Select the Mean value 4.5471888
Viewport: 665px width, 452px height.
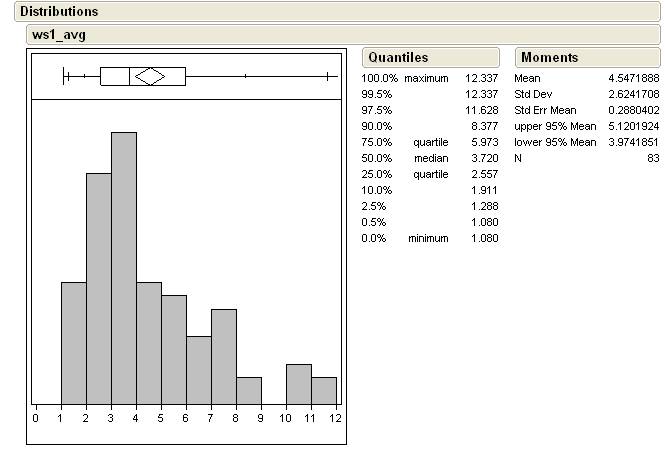coord(634,78)
